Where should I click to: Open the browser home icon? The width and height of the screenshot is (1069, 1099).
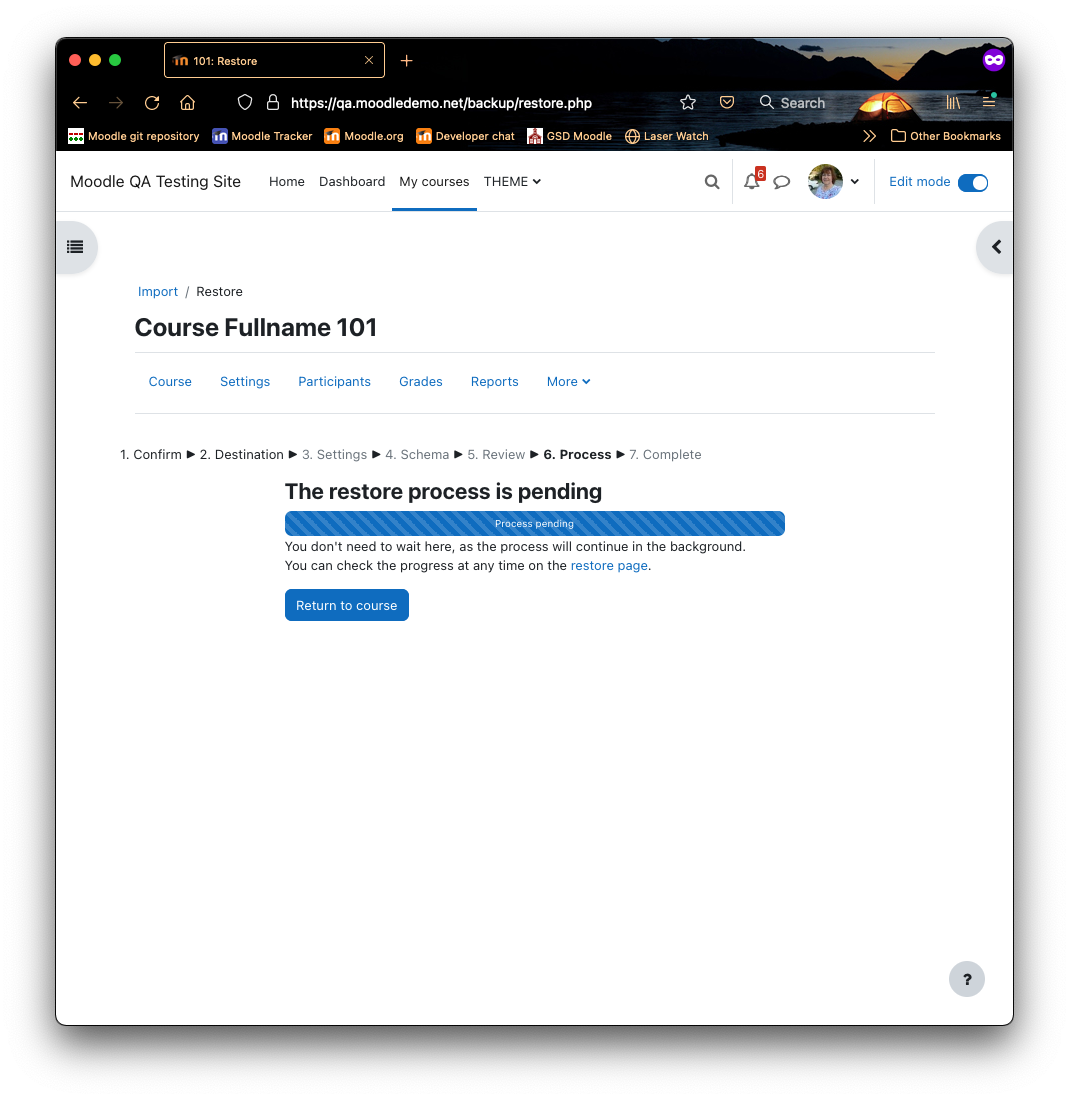click(187, 103)
